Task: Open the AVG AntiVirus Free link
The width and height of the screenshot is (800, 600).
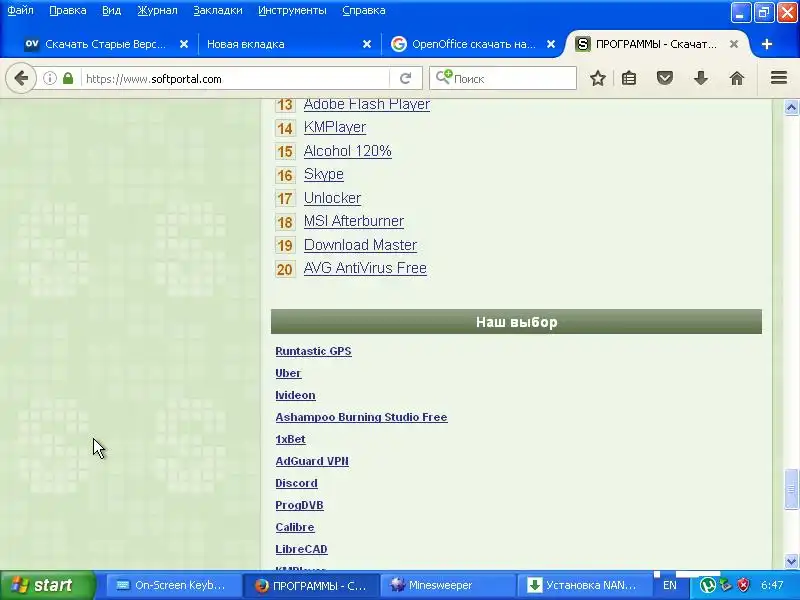Action: pyautogui.click(x=365, y=268)
